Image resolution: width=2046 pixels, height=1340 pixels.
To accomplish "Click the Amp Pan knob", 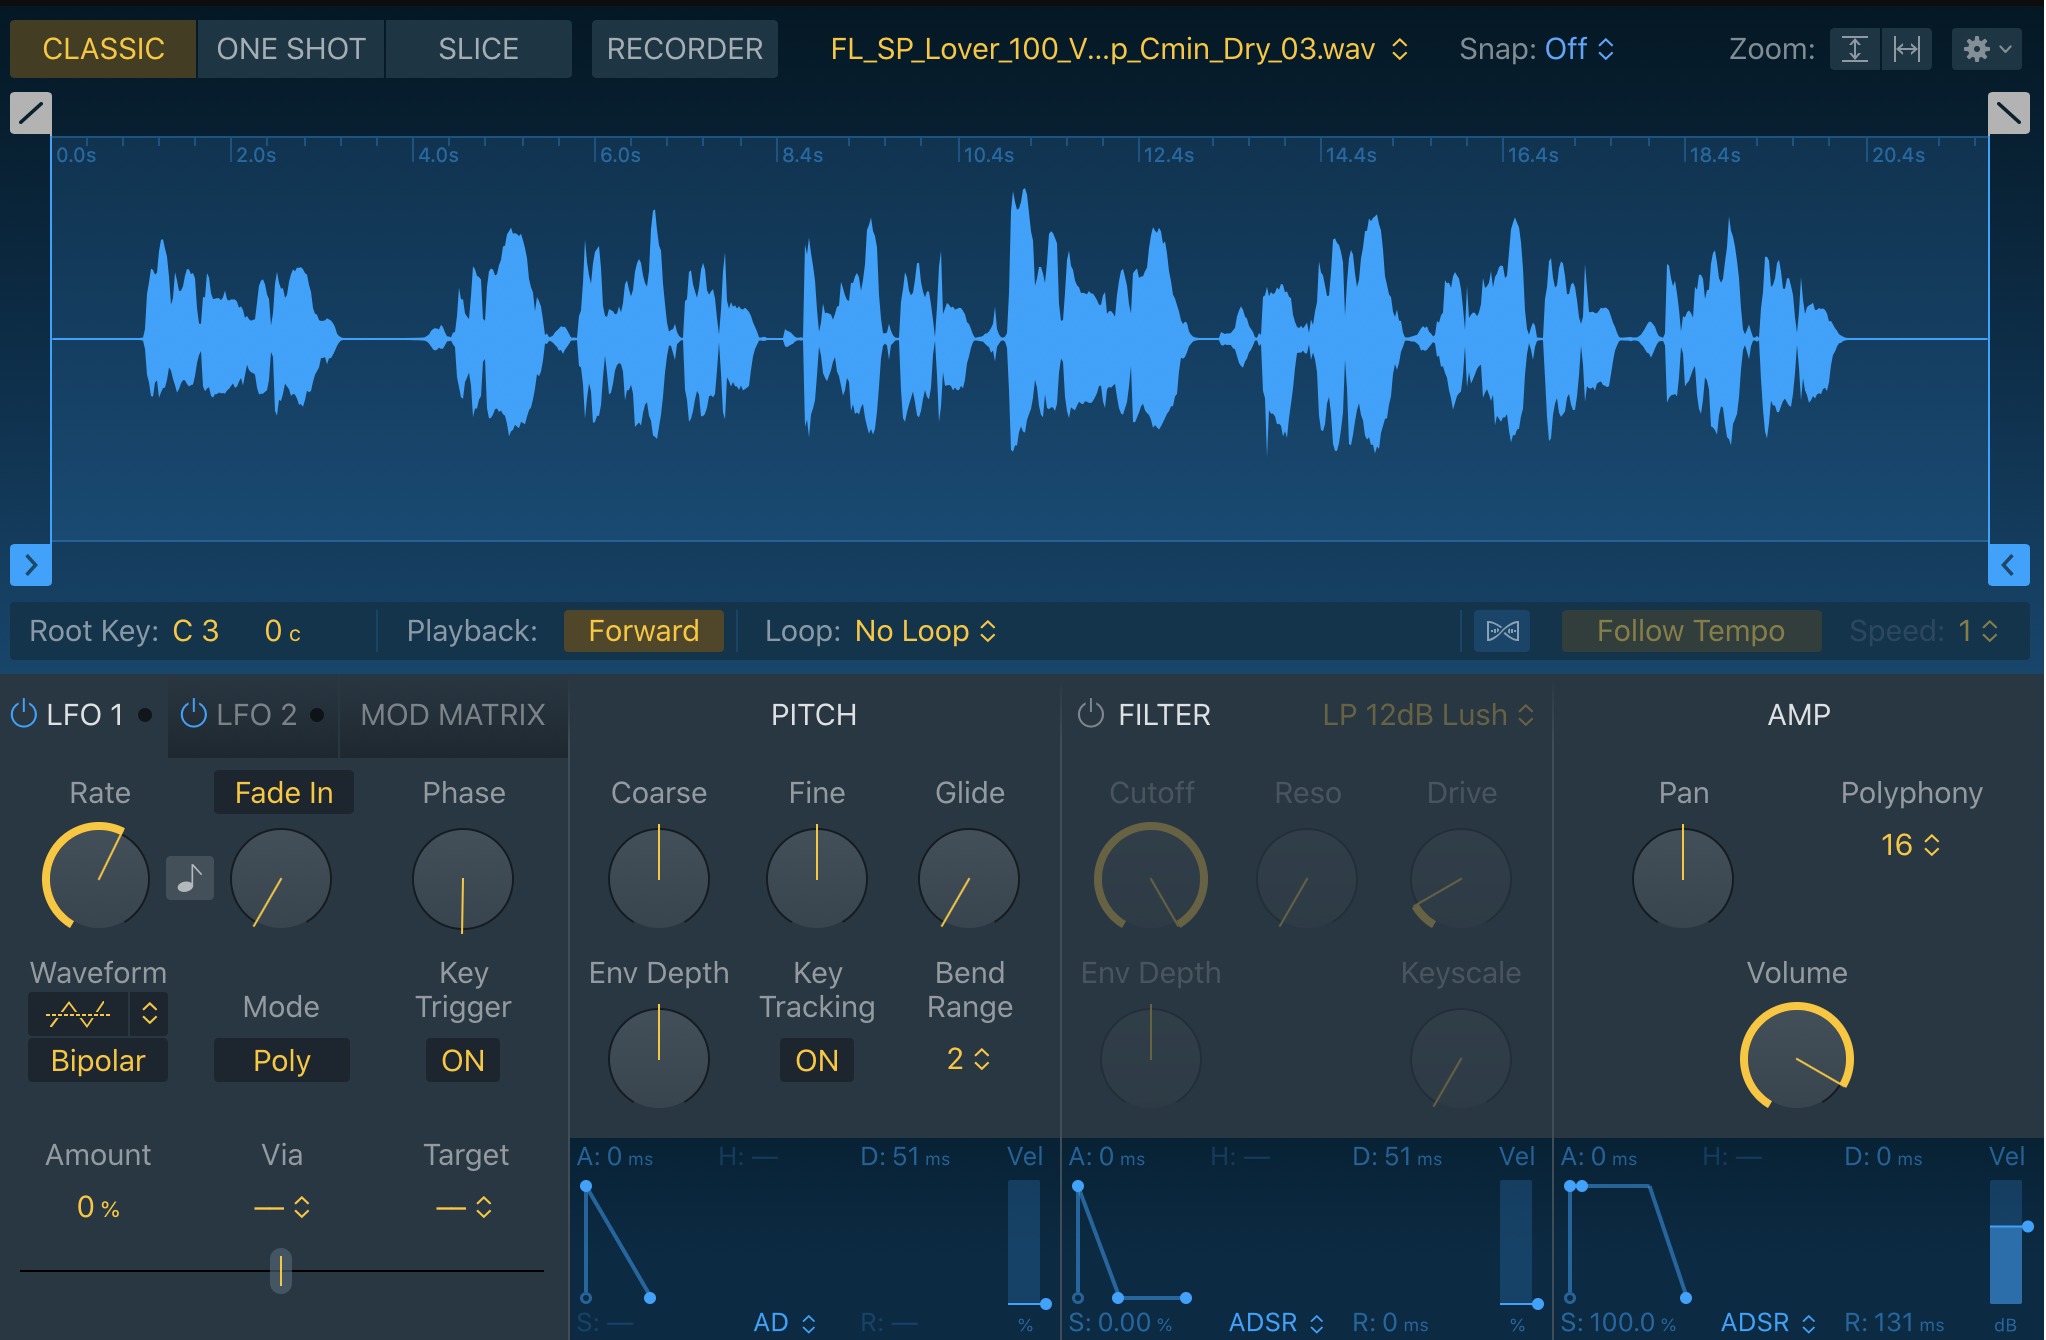I will click(1683, 878).
